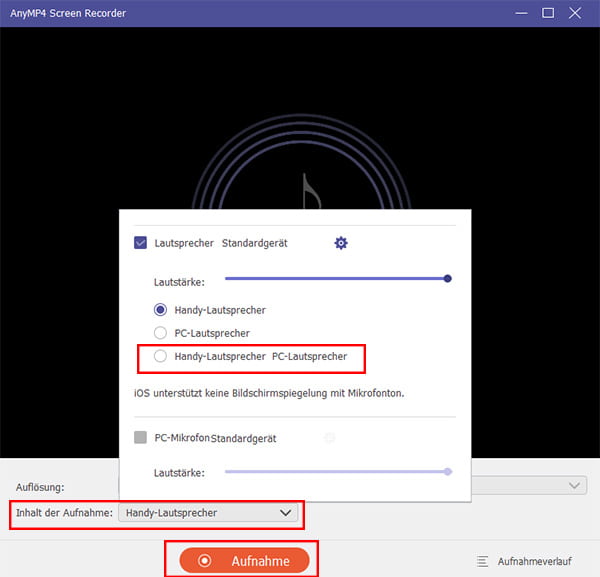Uncheck the Lautsprecher checkbox
The image size is (600, 577).
pyautogui.click(x=141, y=243)
